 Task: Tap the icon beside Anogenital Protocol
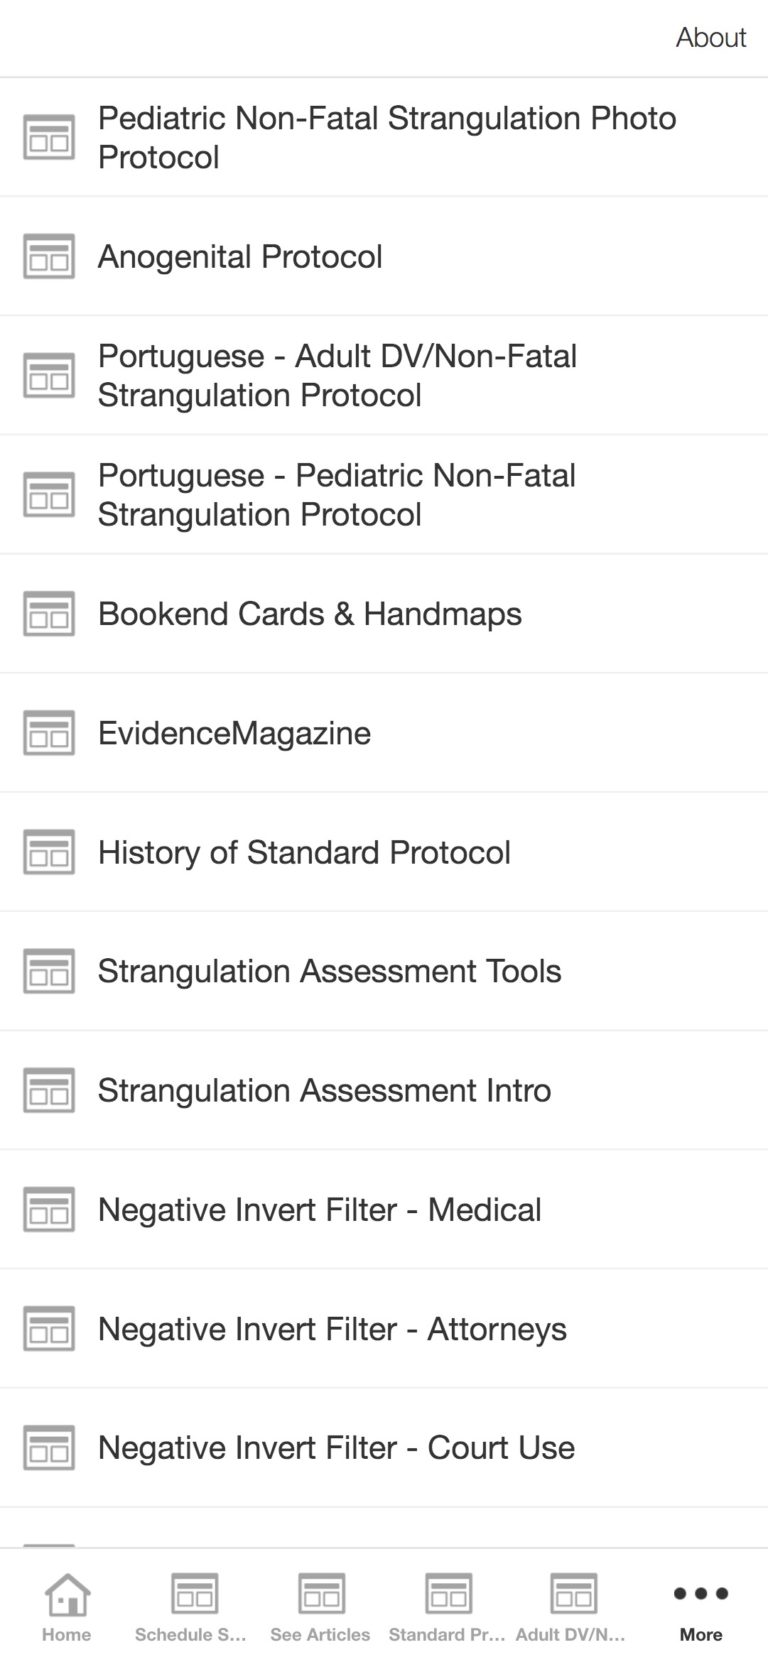[x=48, y=257]
